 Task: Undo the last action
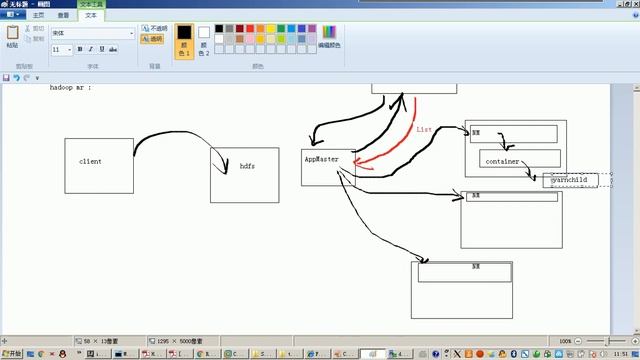click(16, 78)
